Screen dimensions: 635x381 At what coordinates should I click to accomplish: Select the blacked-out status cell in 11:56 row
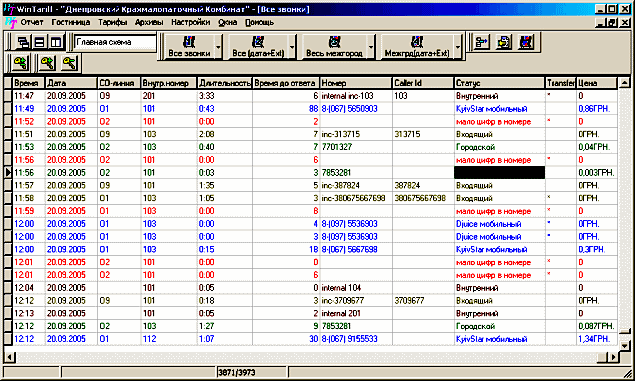click(499, 172)
